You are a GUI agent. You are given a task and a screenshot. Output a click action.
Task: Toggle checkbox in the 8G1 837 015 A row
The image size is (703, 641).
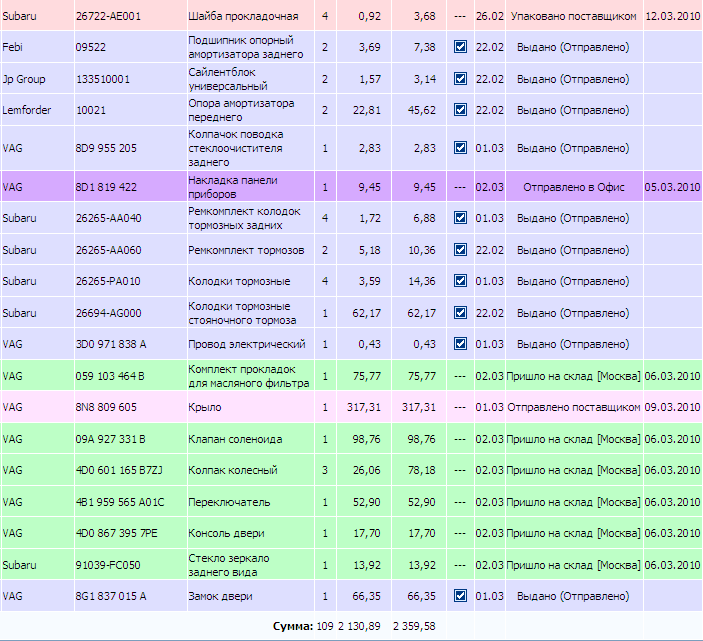click(460, 596)
